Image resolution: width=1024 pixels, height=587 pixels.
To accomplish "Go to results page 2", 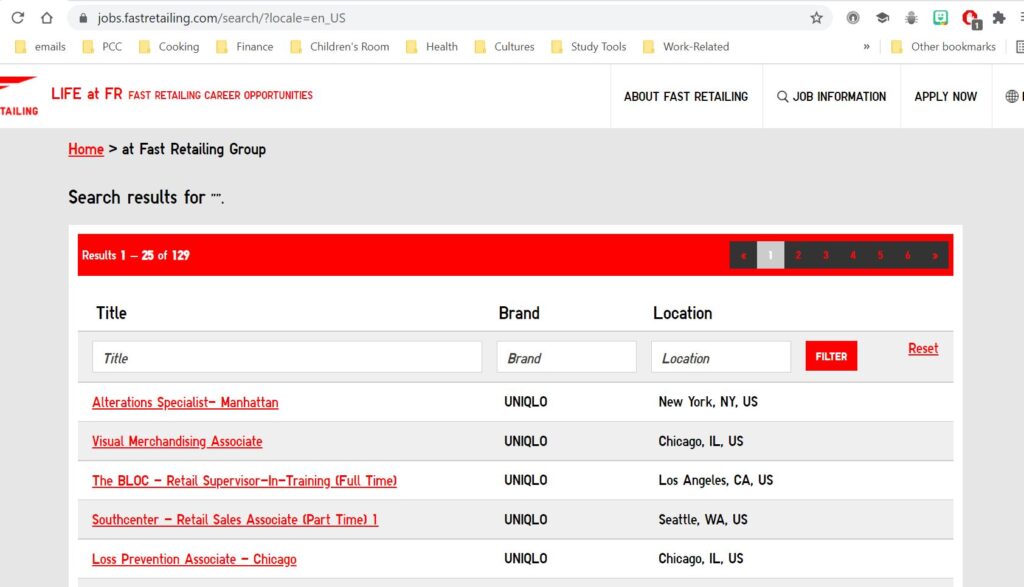I will pos(798,255).
